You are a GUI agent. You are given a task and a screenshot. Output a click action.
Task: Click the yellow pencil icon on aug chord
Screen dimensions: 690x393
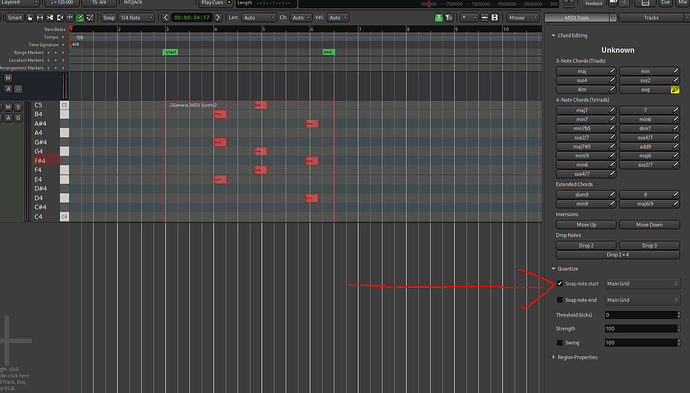[x=675, y=89]
